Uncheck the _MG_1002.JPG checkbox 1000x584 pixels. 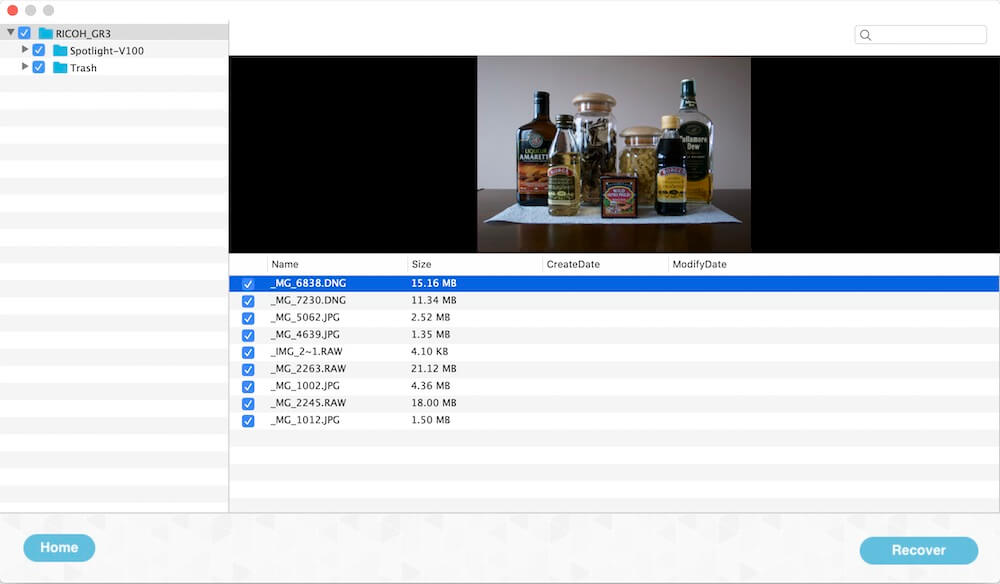coord(248,387)
